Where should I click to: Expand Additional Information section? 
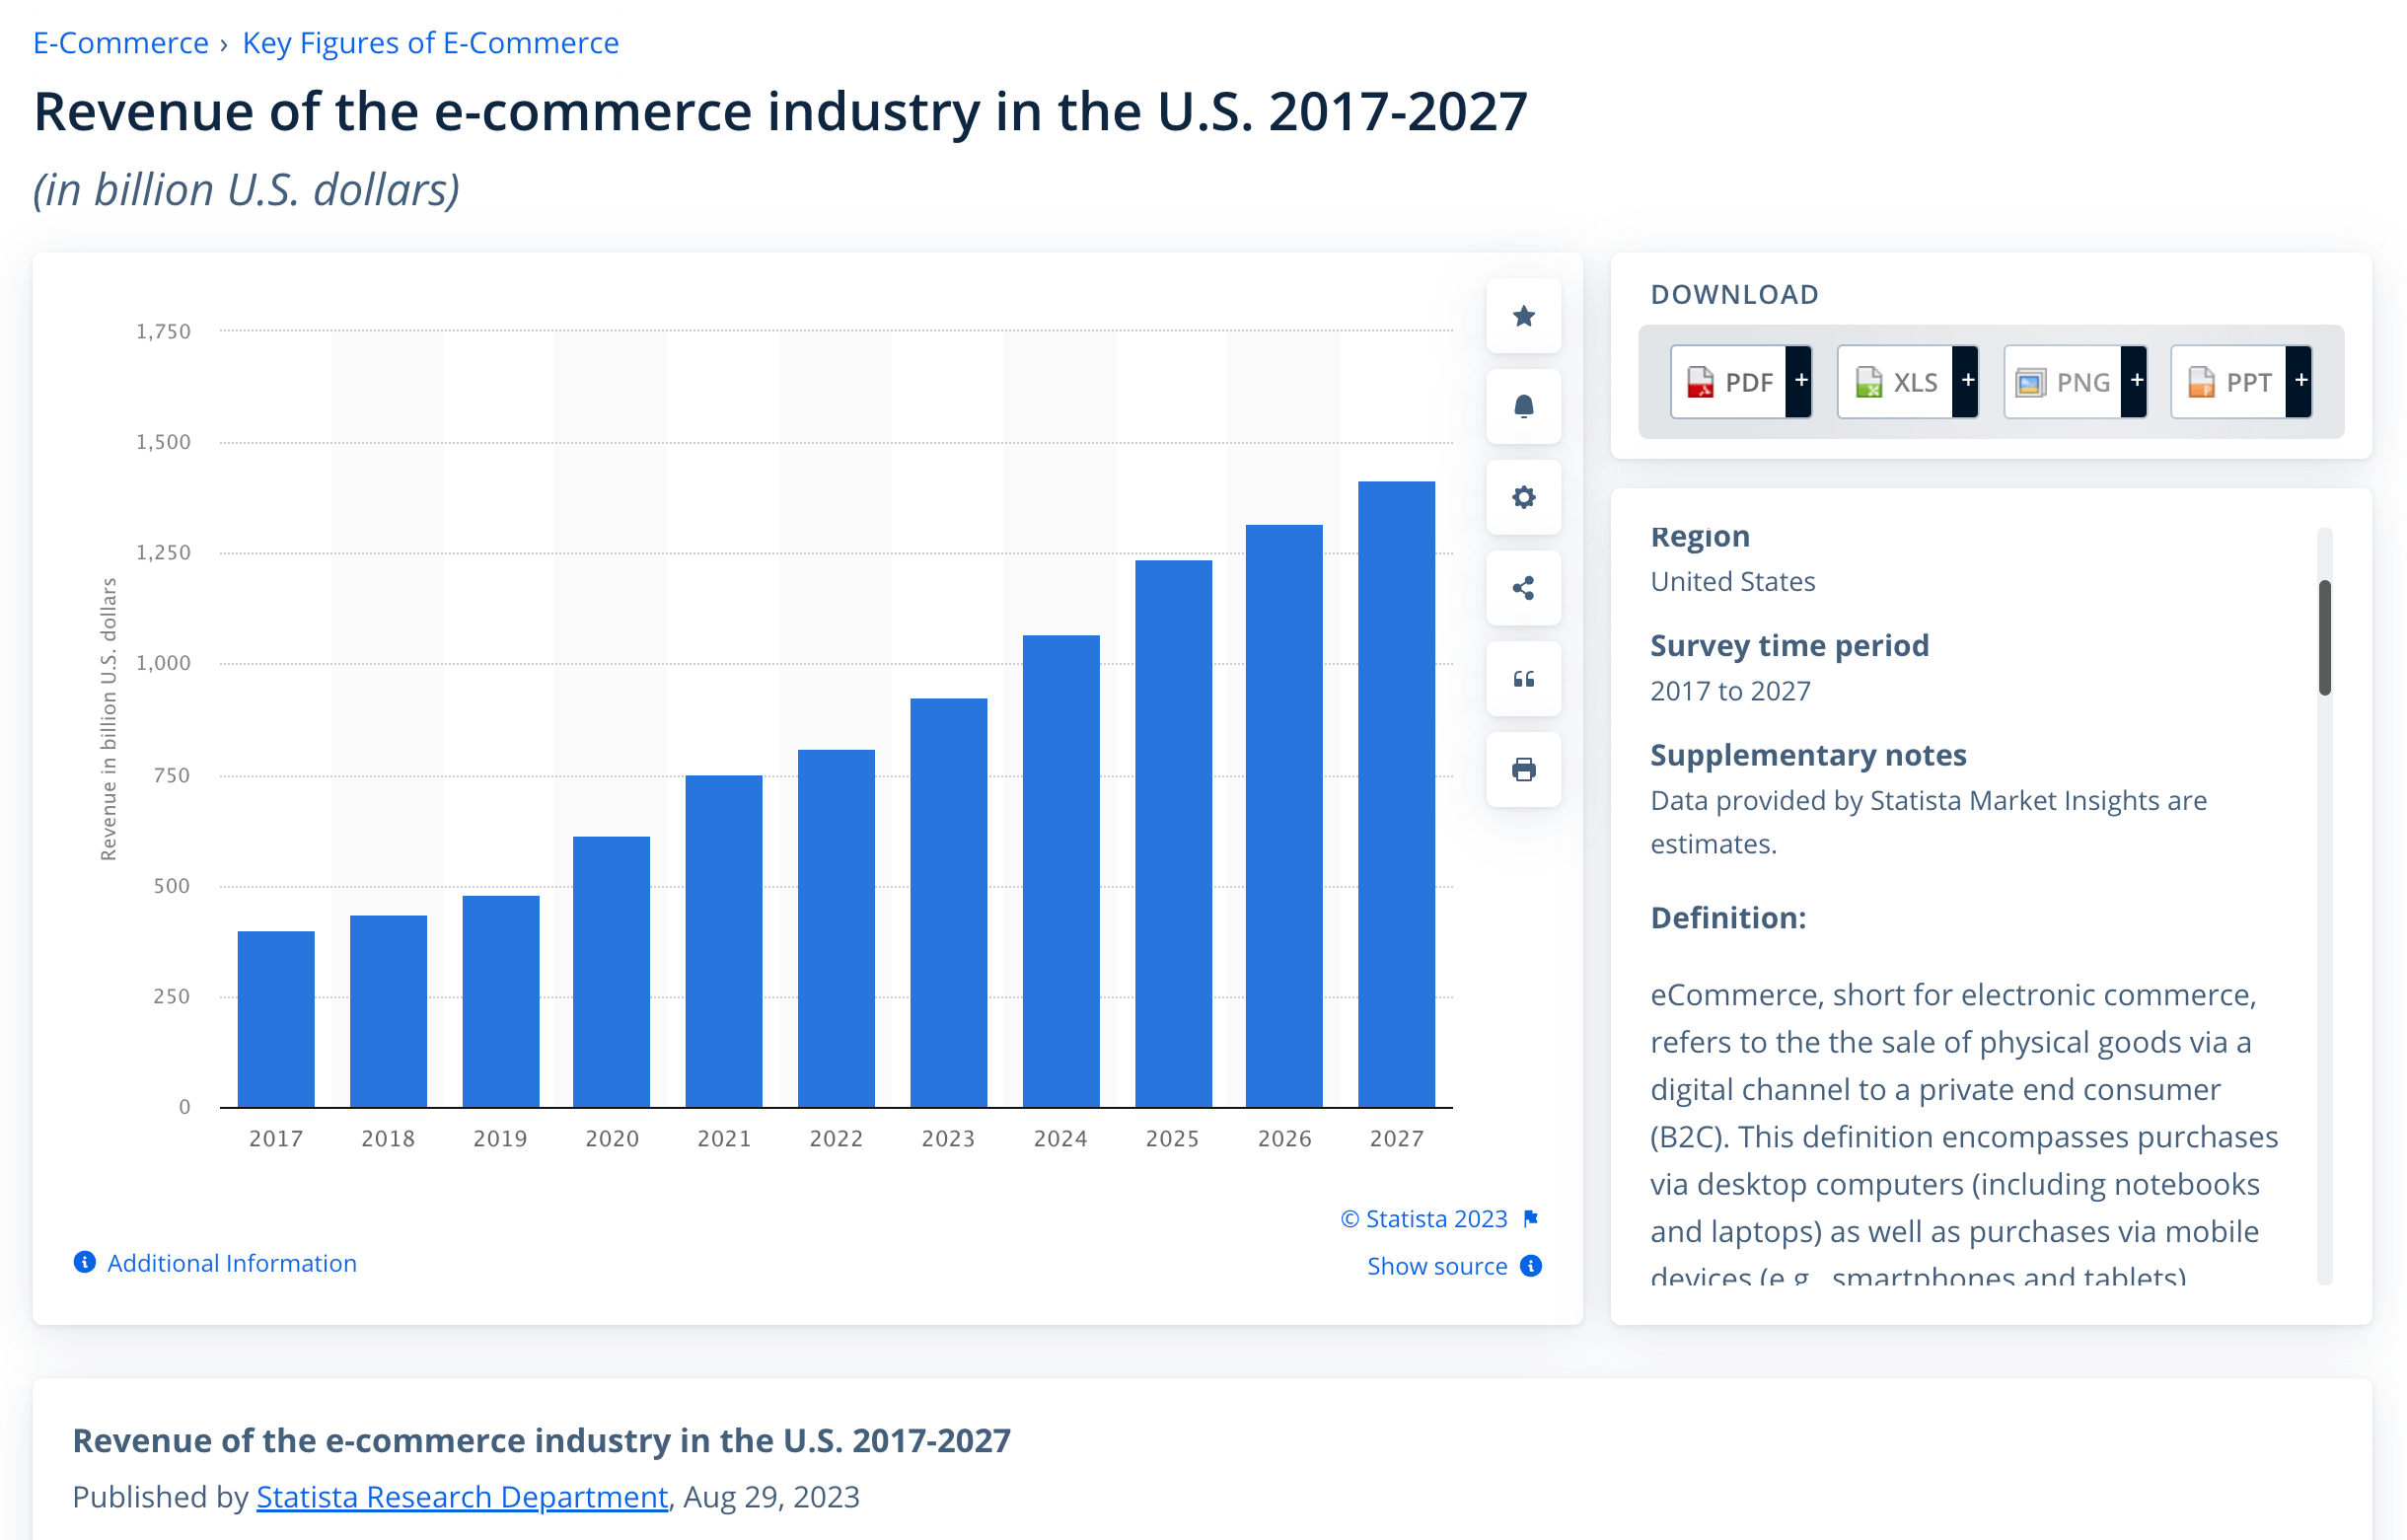pos(230,1263)
